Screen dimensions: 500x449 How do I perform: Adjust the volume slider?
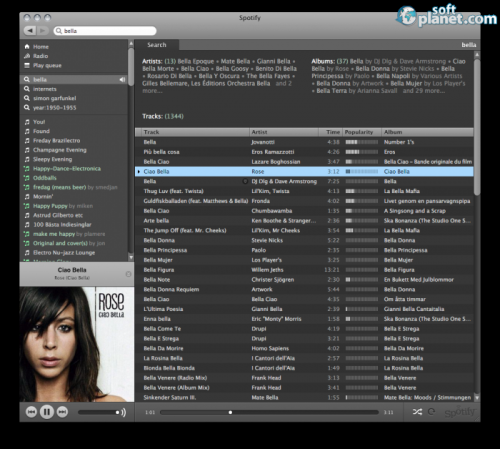[x=99, y=412]
